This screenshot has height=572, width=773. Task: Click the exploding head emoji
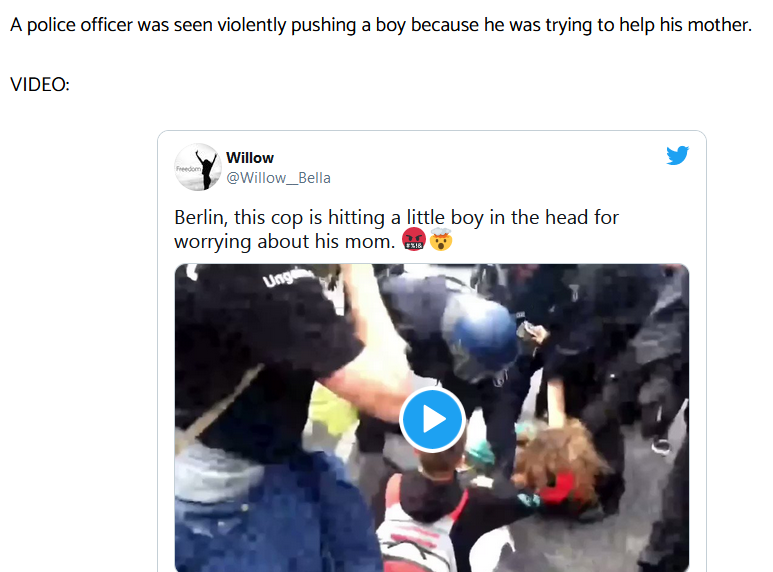point(441,240)
